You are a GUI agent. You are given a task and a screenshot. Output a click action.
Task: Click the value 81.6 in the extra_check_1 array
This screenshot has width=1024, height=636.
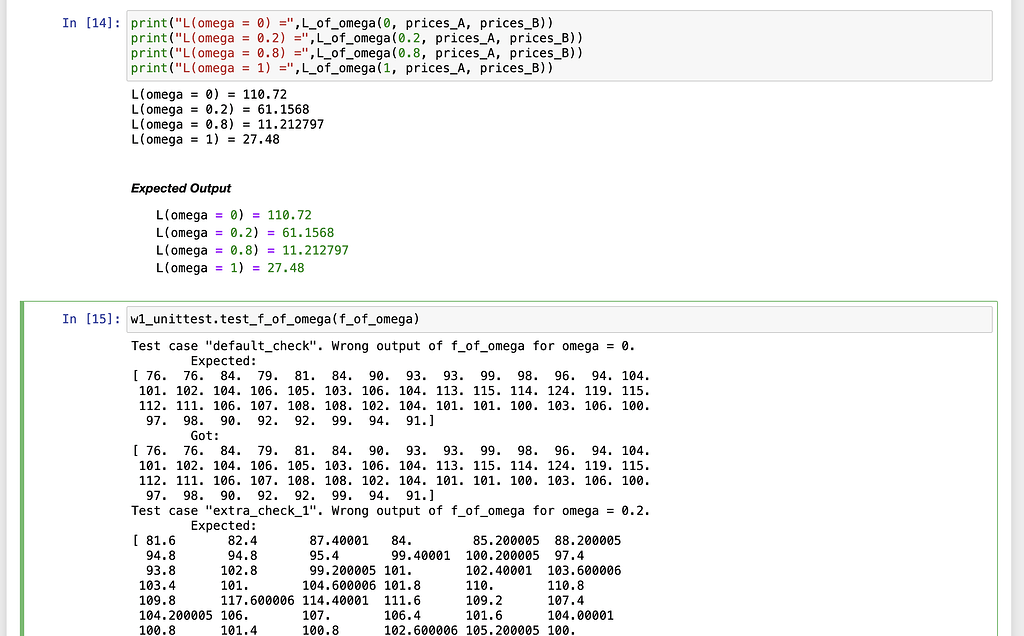point(161,541)
